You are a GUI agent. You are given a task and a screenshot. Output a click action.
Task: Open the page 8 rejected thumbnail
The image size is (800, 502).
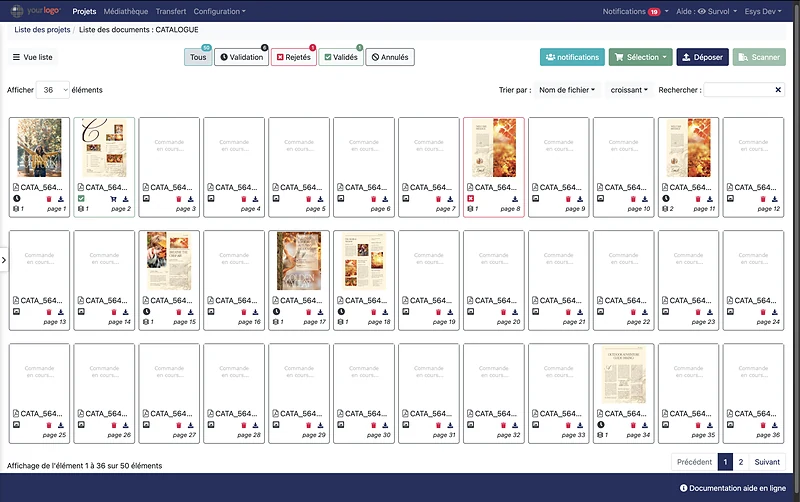point(494,148)
